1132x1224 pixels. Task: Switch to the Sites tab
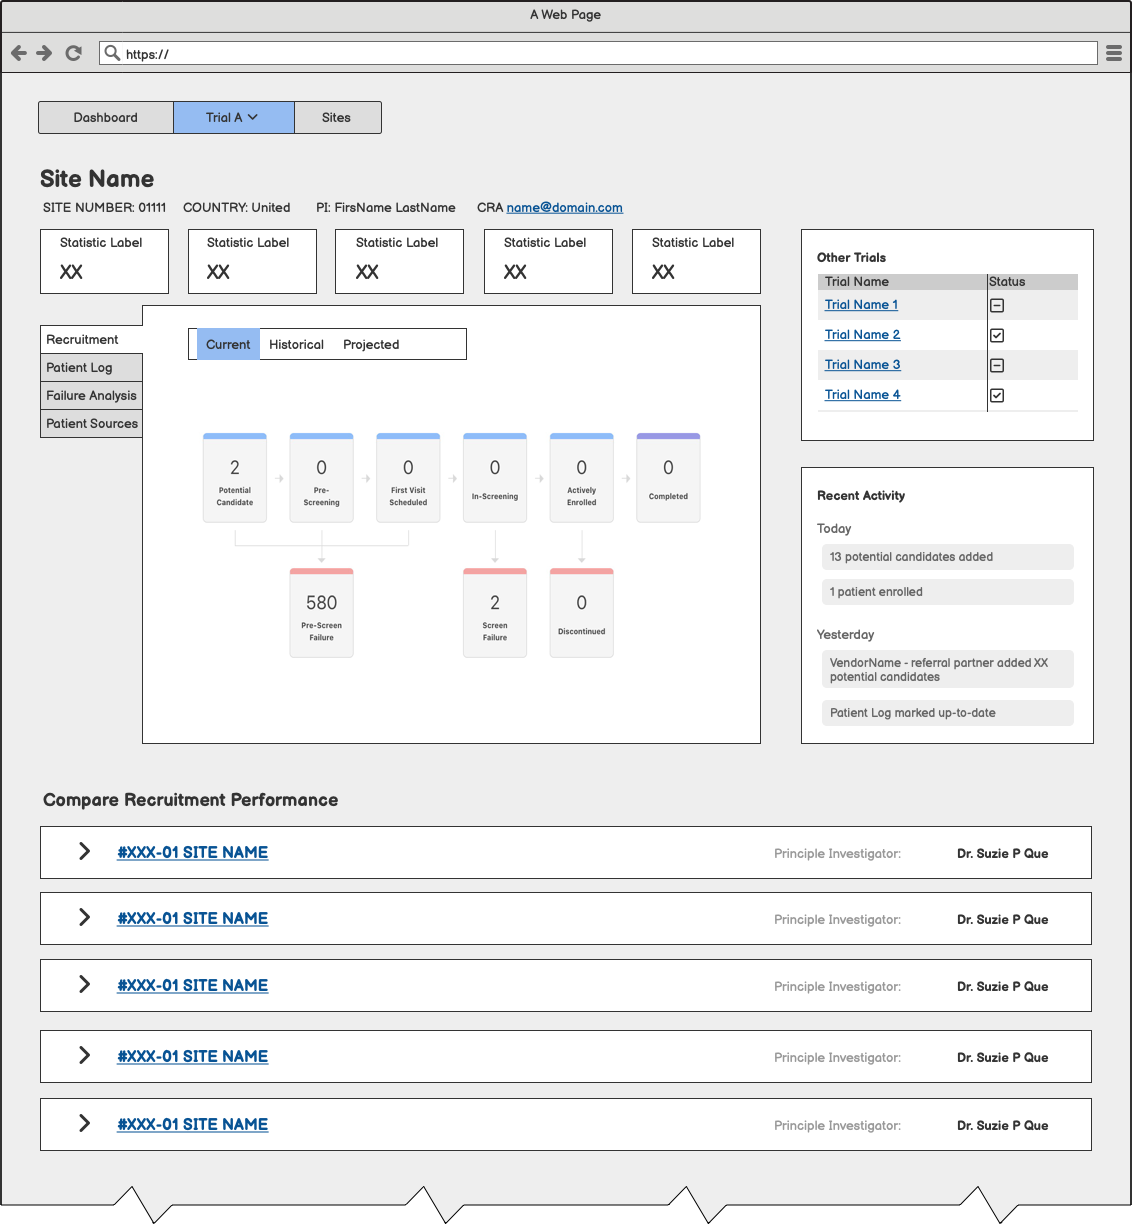click(337, 117)
